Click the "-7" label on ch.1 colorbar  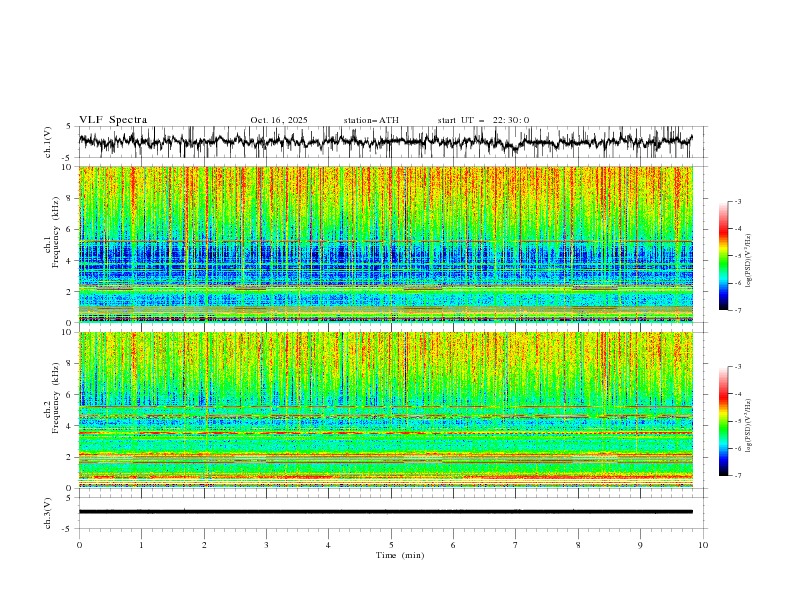coord(738,310)
